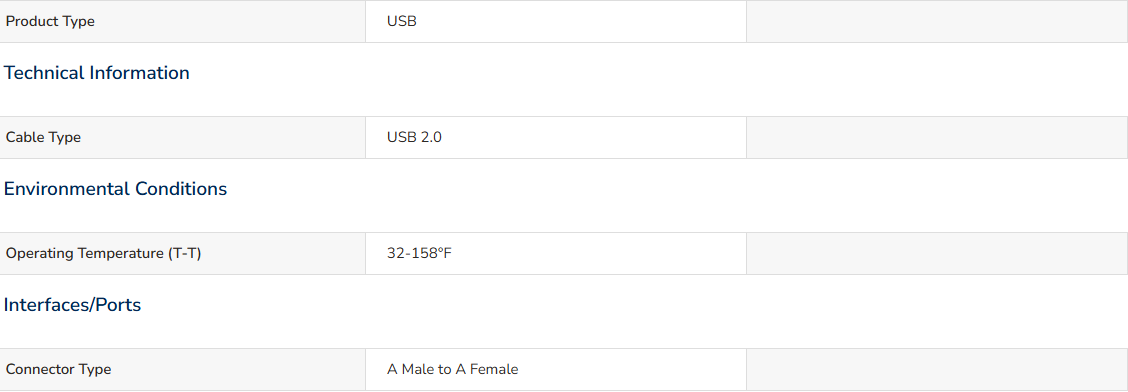1128x392 pixels.
Task: Click empty cell right of USB 2.0
Action: point(937,137)
